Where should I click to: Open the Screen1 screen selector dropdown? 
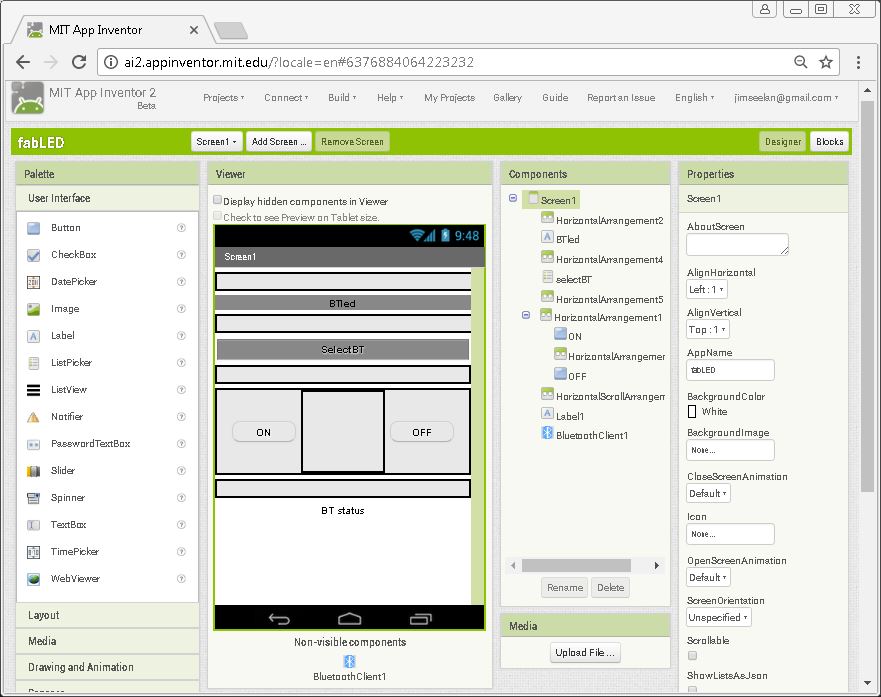click(x=216, y=142)
